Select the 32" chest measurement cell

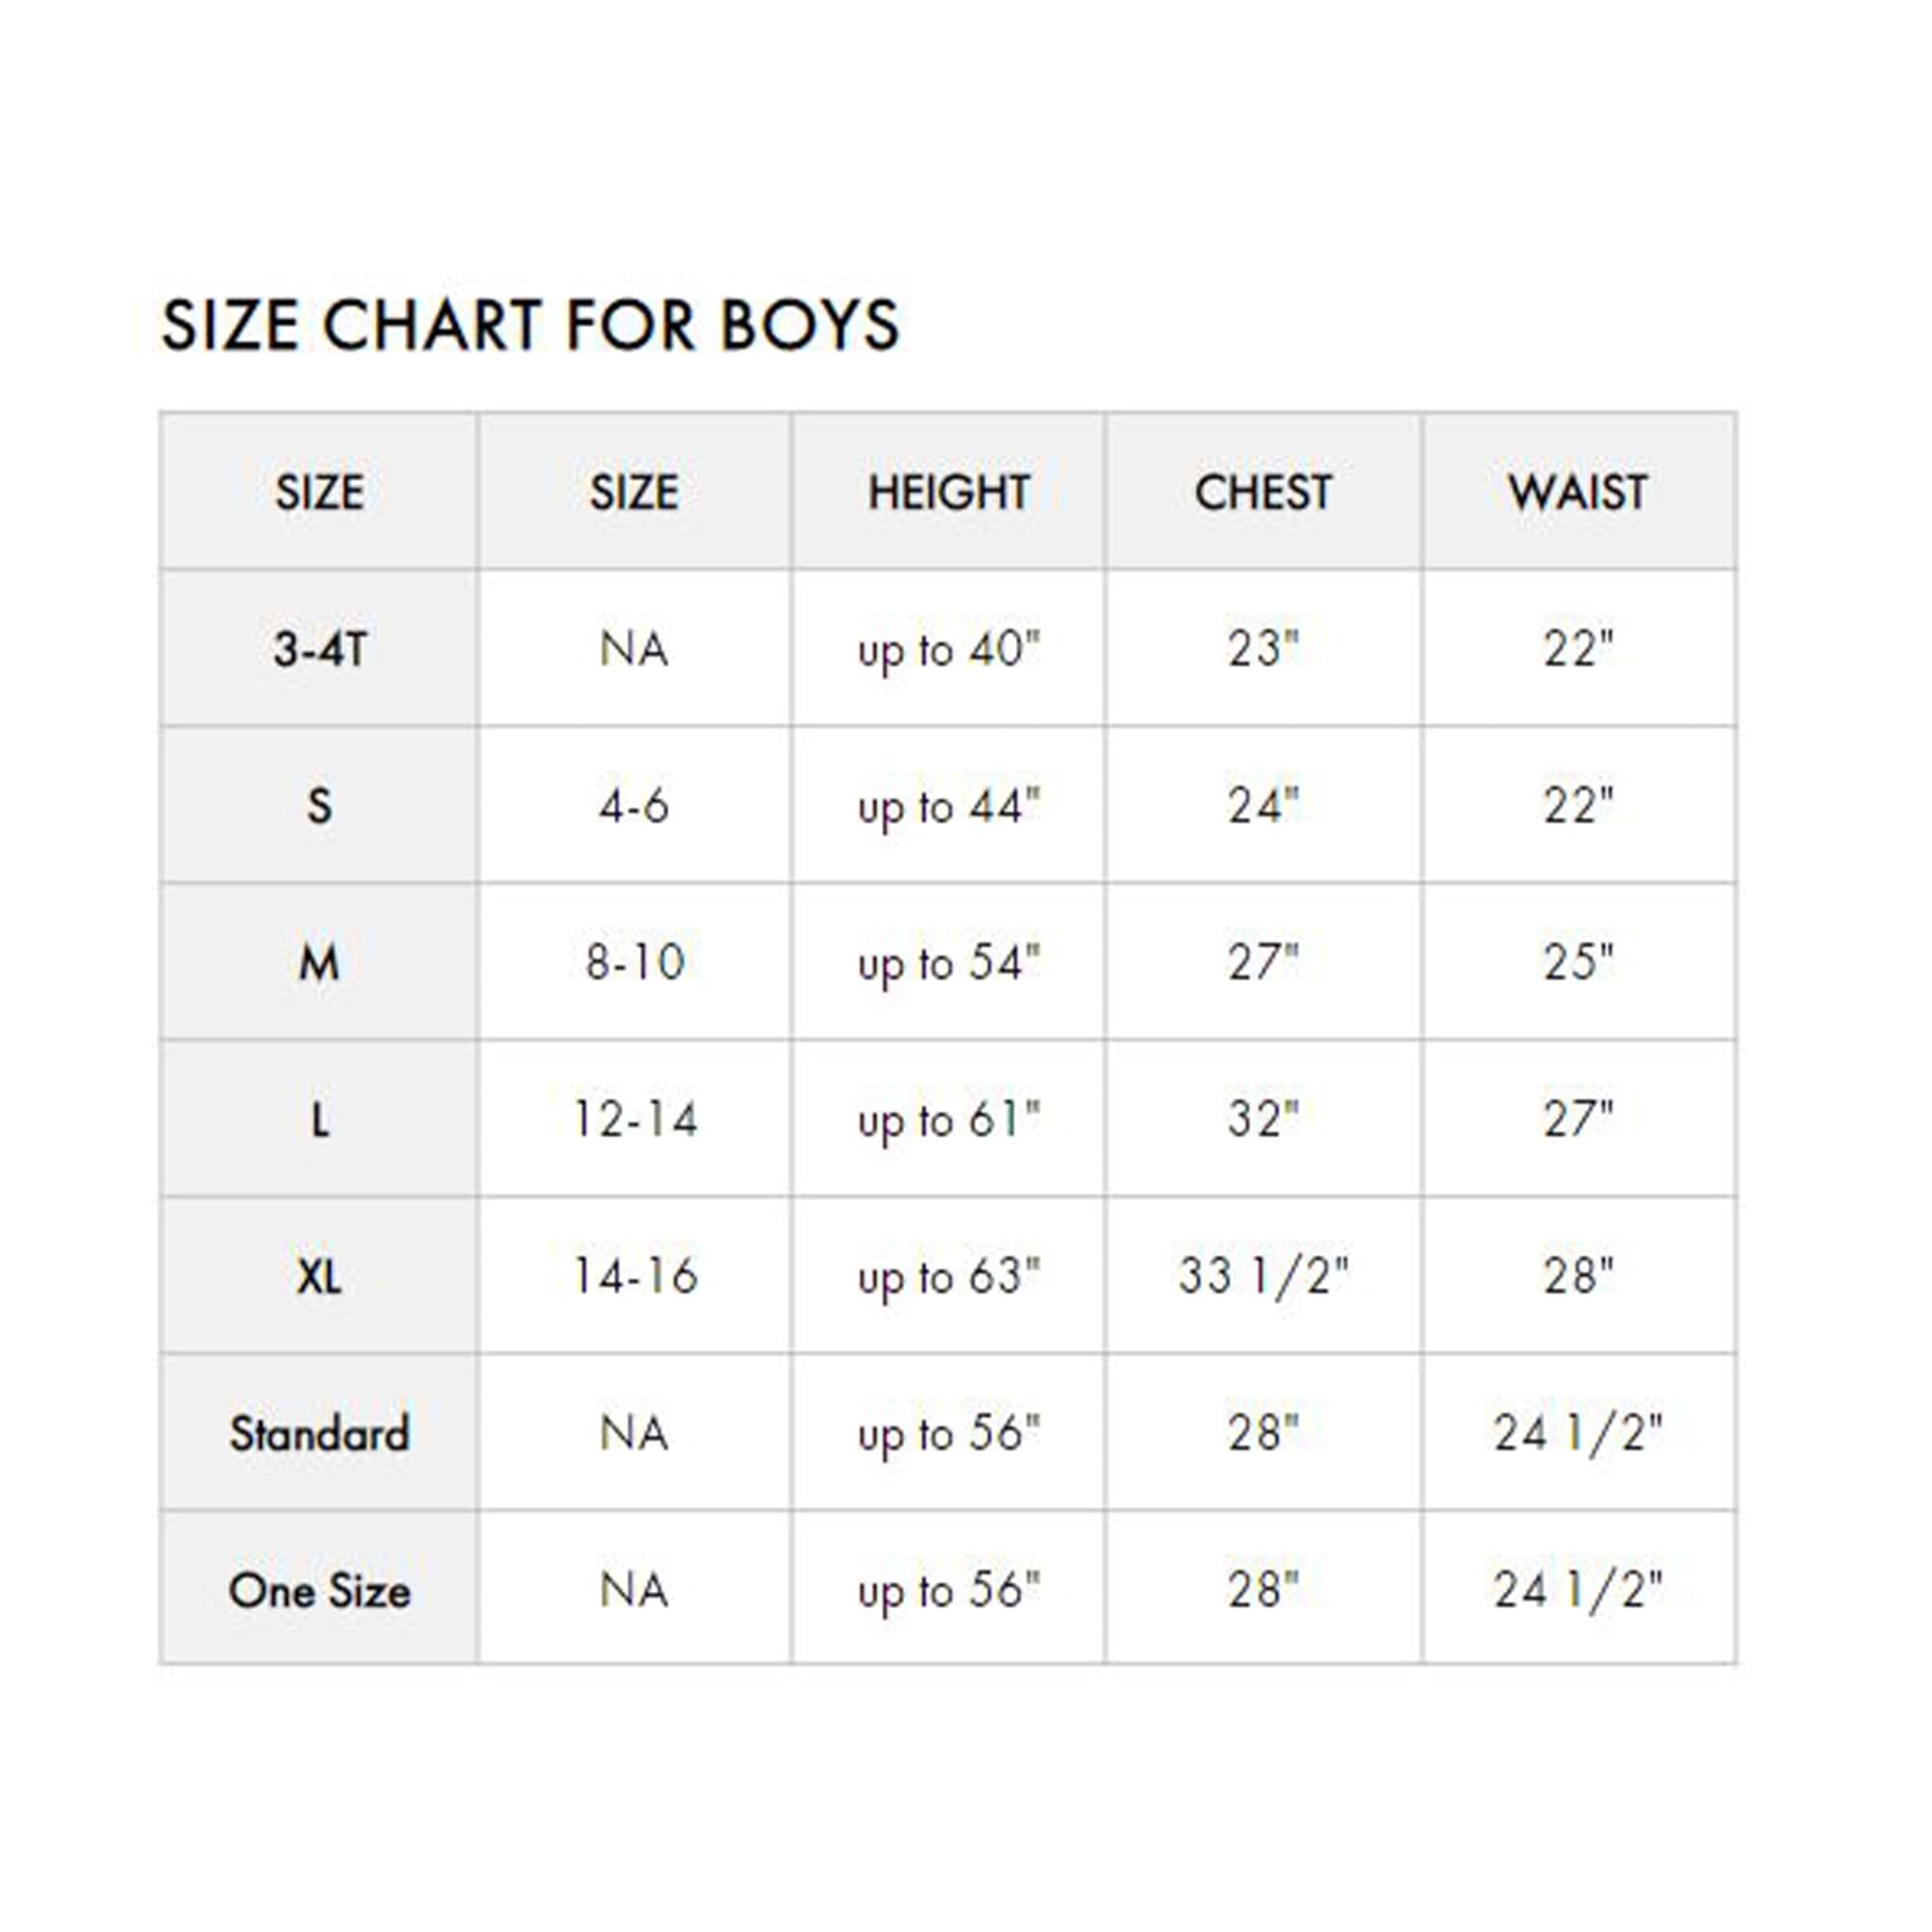pyautogui.click(x=1263, y=1119)
